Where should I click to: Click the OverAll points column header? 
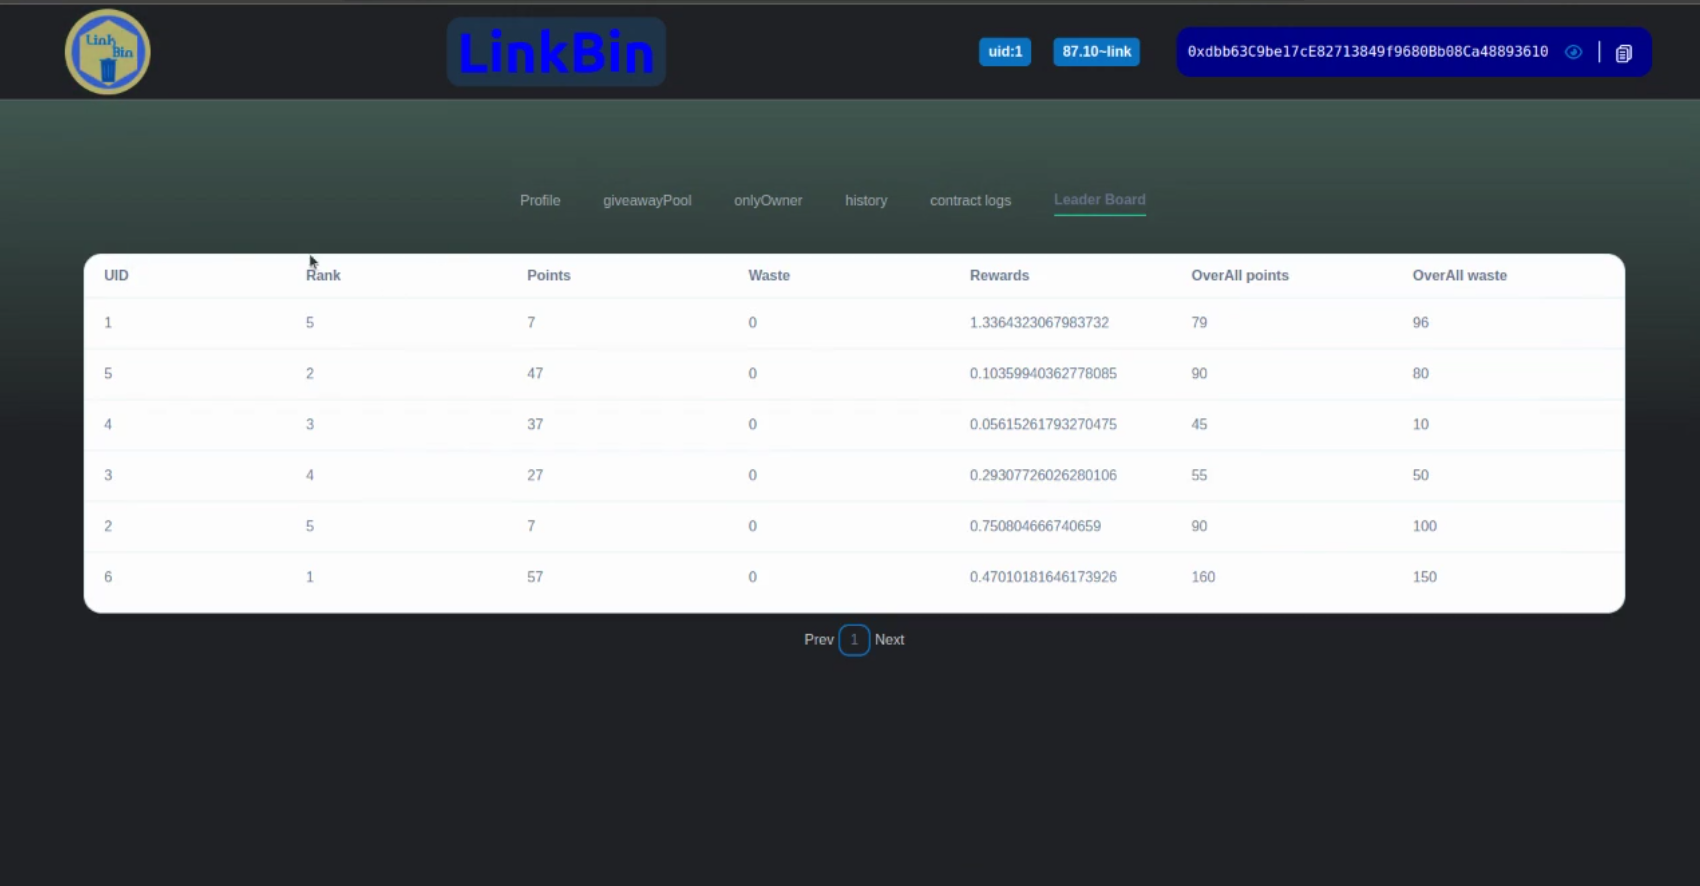[x=1240, y=275]
